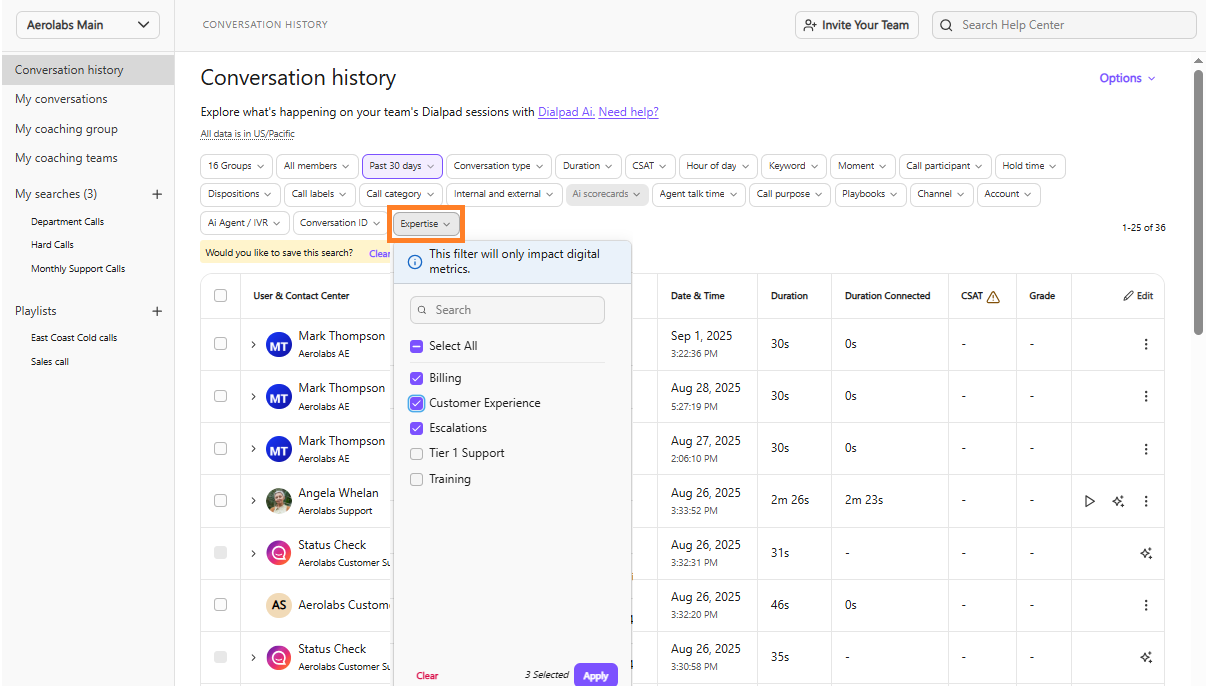
Task: Apply the selected Expertise filters
Action: pos(596,675)
